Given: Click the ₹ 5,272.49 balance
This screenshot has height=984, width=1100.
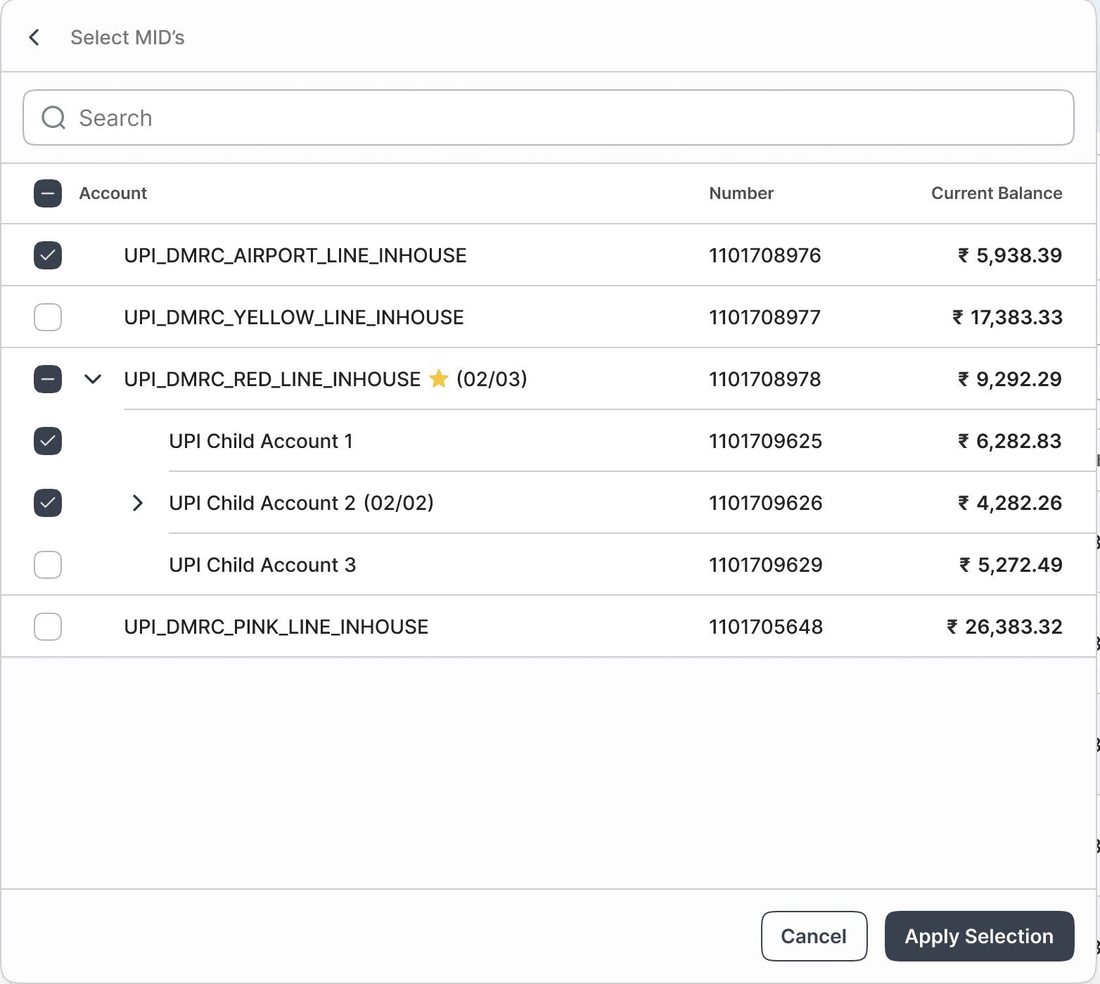Looking at the screenshot, I should click(1011, 565).
